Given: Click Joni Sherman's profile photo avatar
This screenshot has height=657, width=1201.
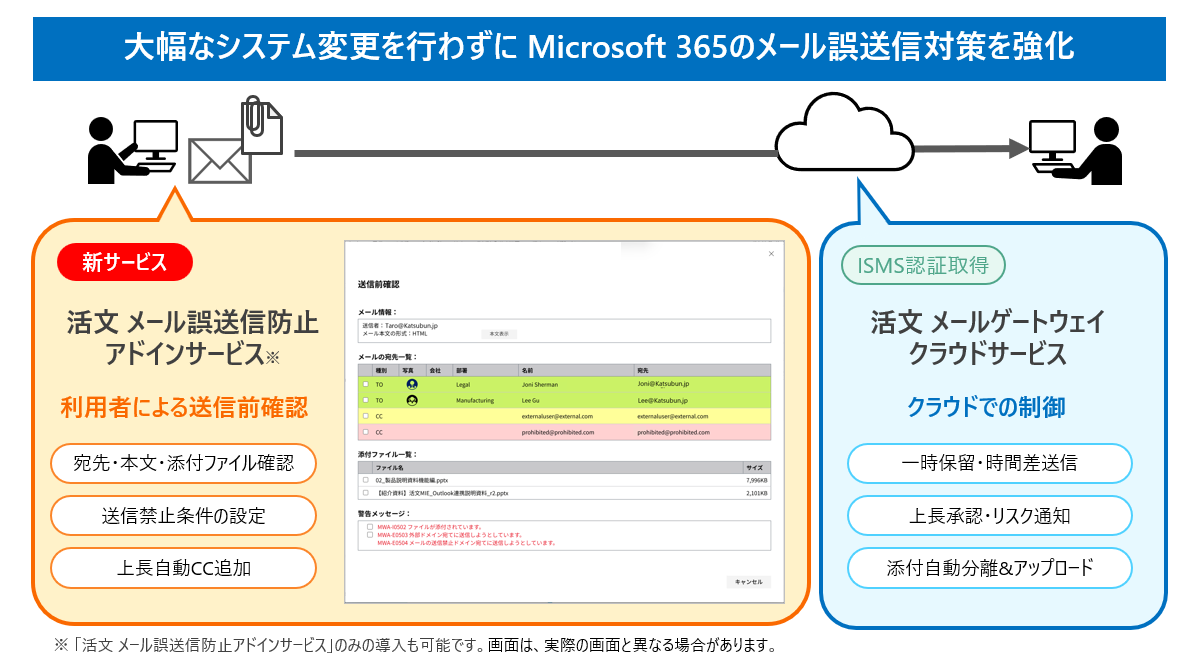Looking at the screenshot, I should [412, 384].
